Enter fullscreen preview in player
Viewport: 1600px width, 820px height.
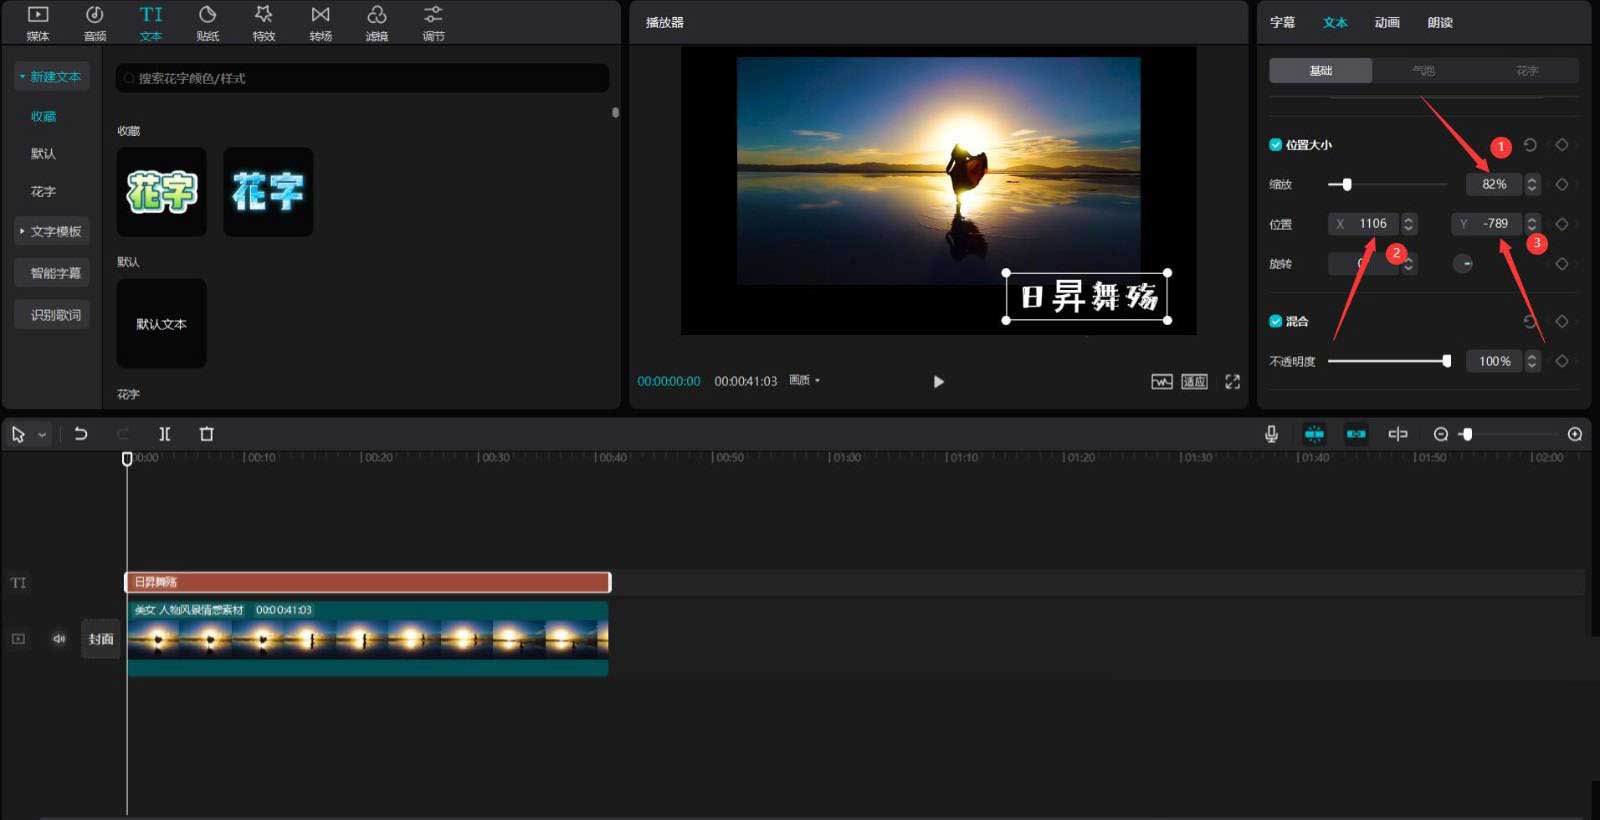(1232, 382)
